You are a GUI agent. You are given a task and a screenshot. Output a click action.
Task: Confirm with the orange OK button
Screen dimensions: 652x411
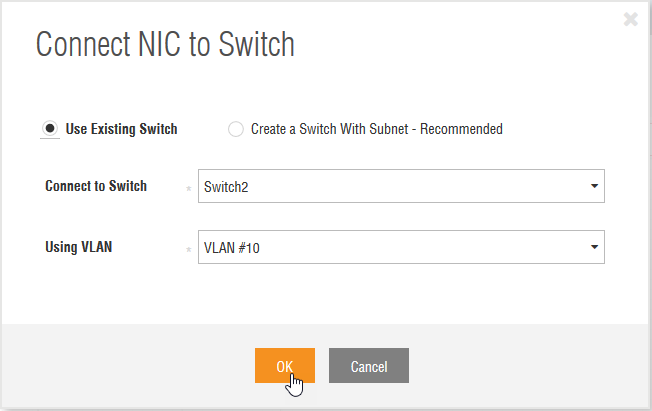coord(285,366)
